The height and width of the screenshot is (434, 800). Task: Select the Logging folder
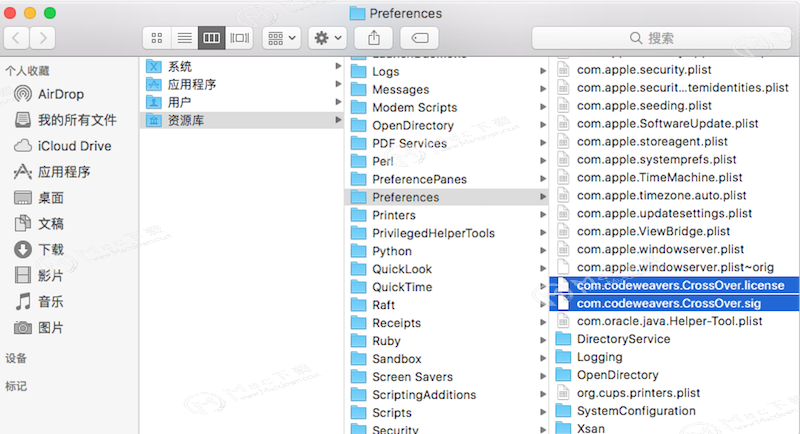pos(674,357)
